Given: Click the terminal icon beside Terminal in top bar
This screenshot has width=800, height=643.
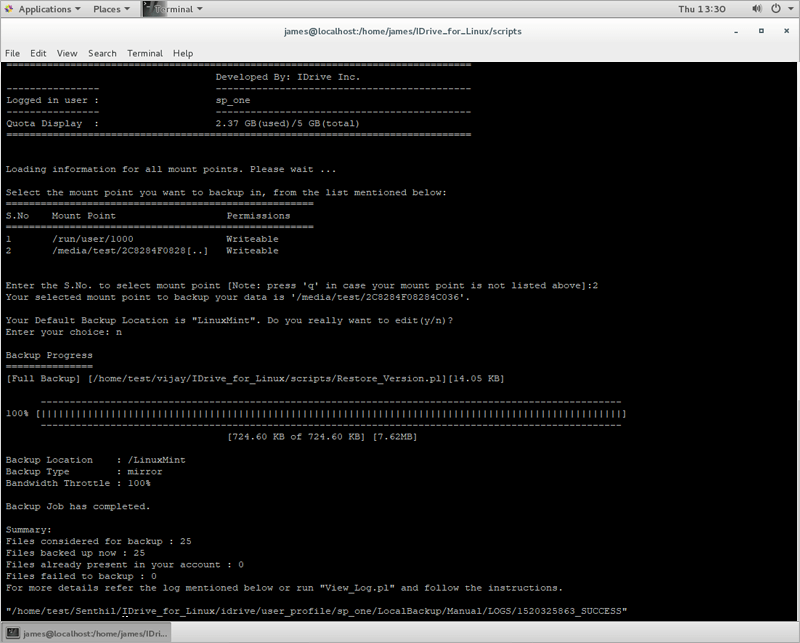Looking at the screenshot, I should click(x=147, y=9).
